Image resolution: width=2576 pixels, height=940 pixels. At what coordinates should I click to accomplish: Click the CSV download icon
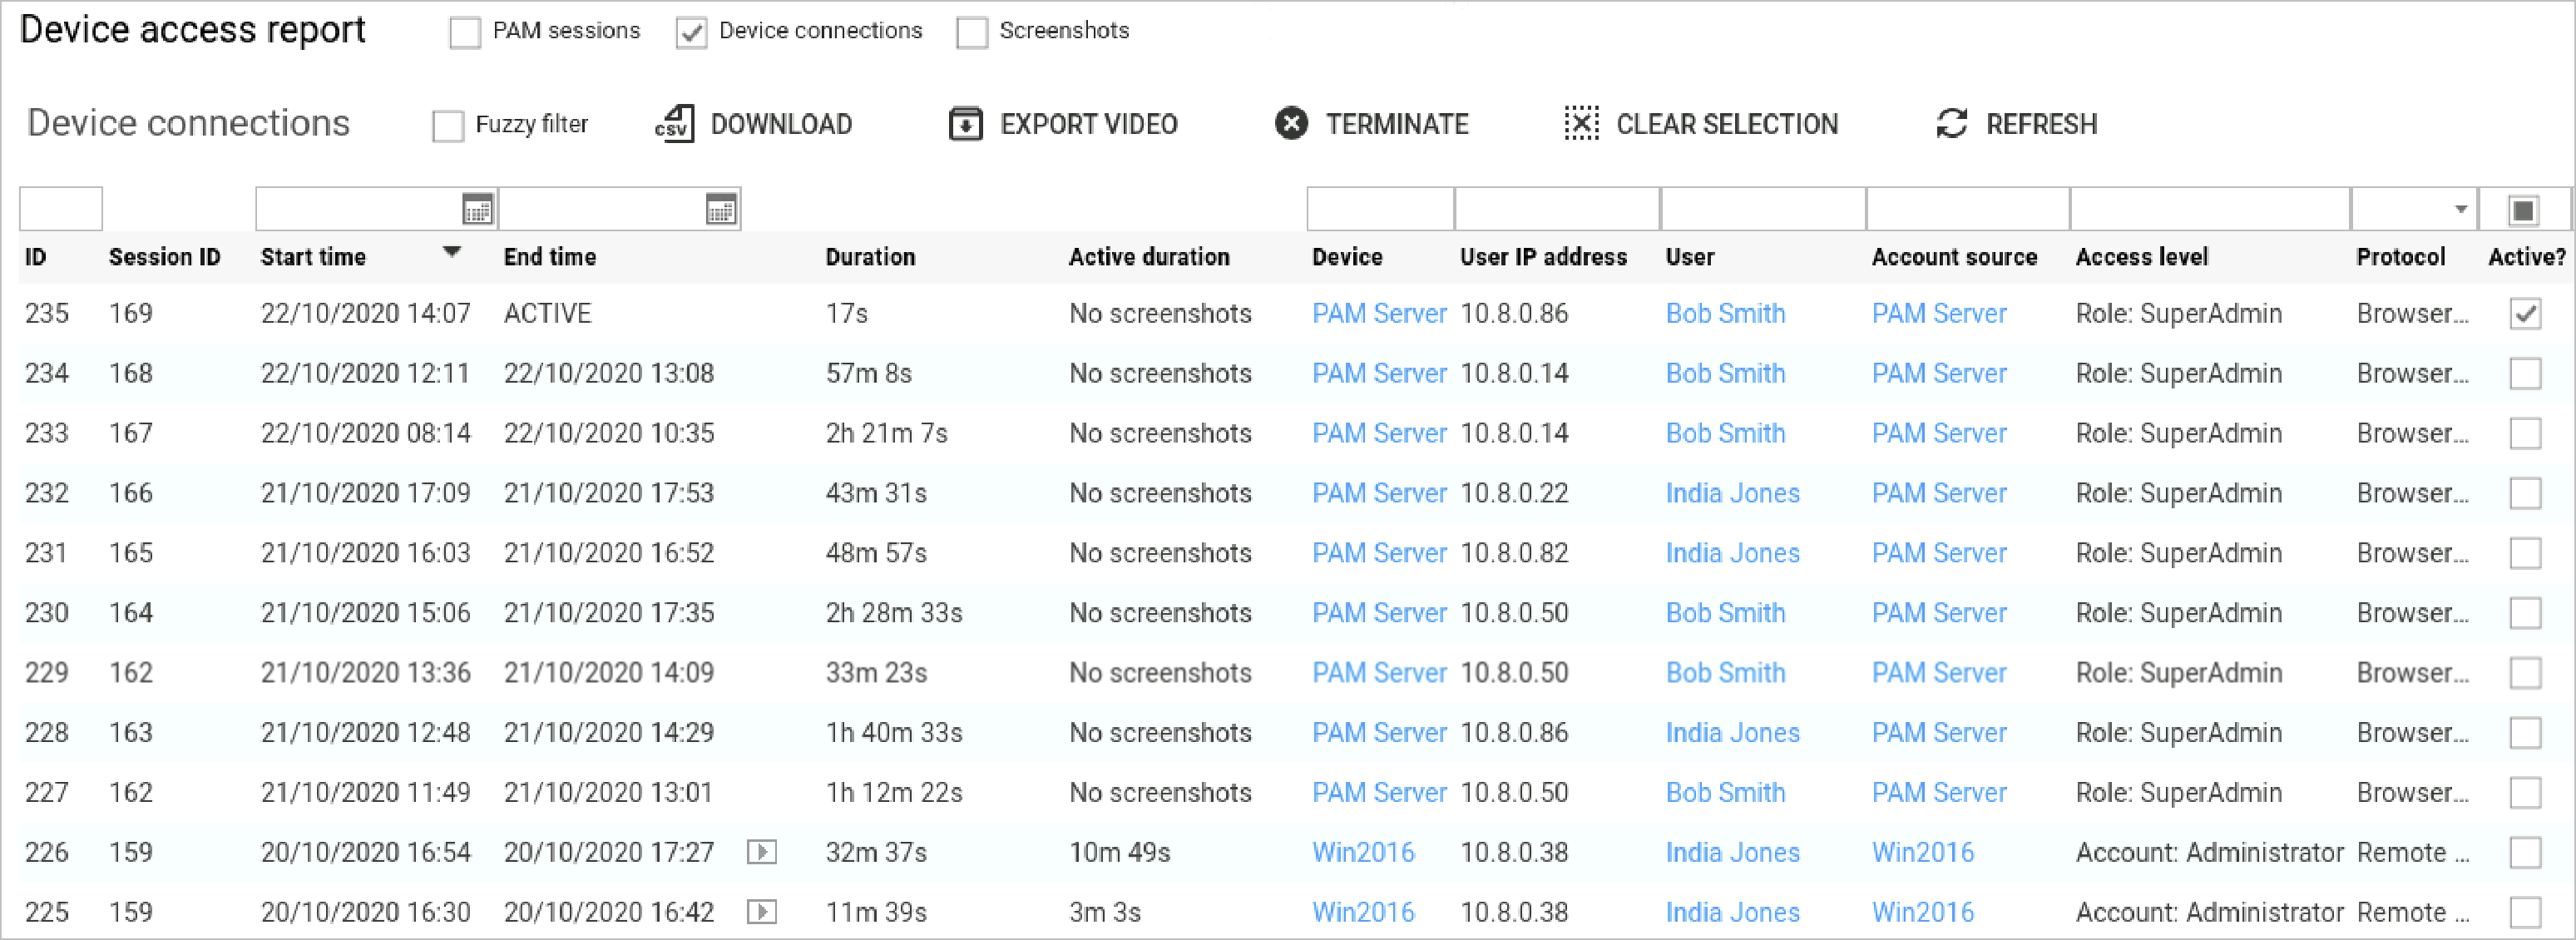coord(675,124)
